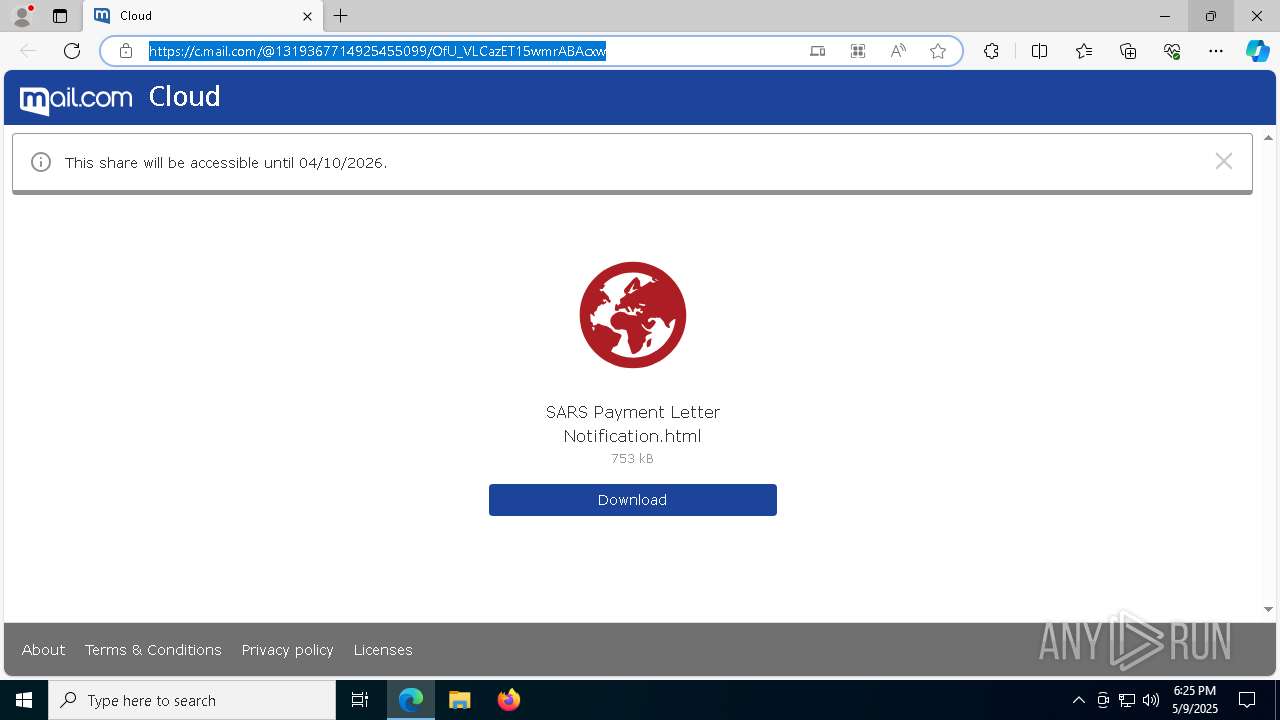This screenshot has width=1280, height=720.
Task: Open Task View on the taskbar
Action: [360, 700]
